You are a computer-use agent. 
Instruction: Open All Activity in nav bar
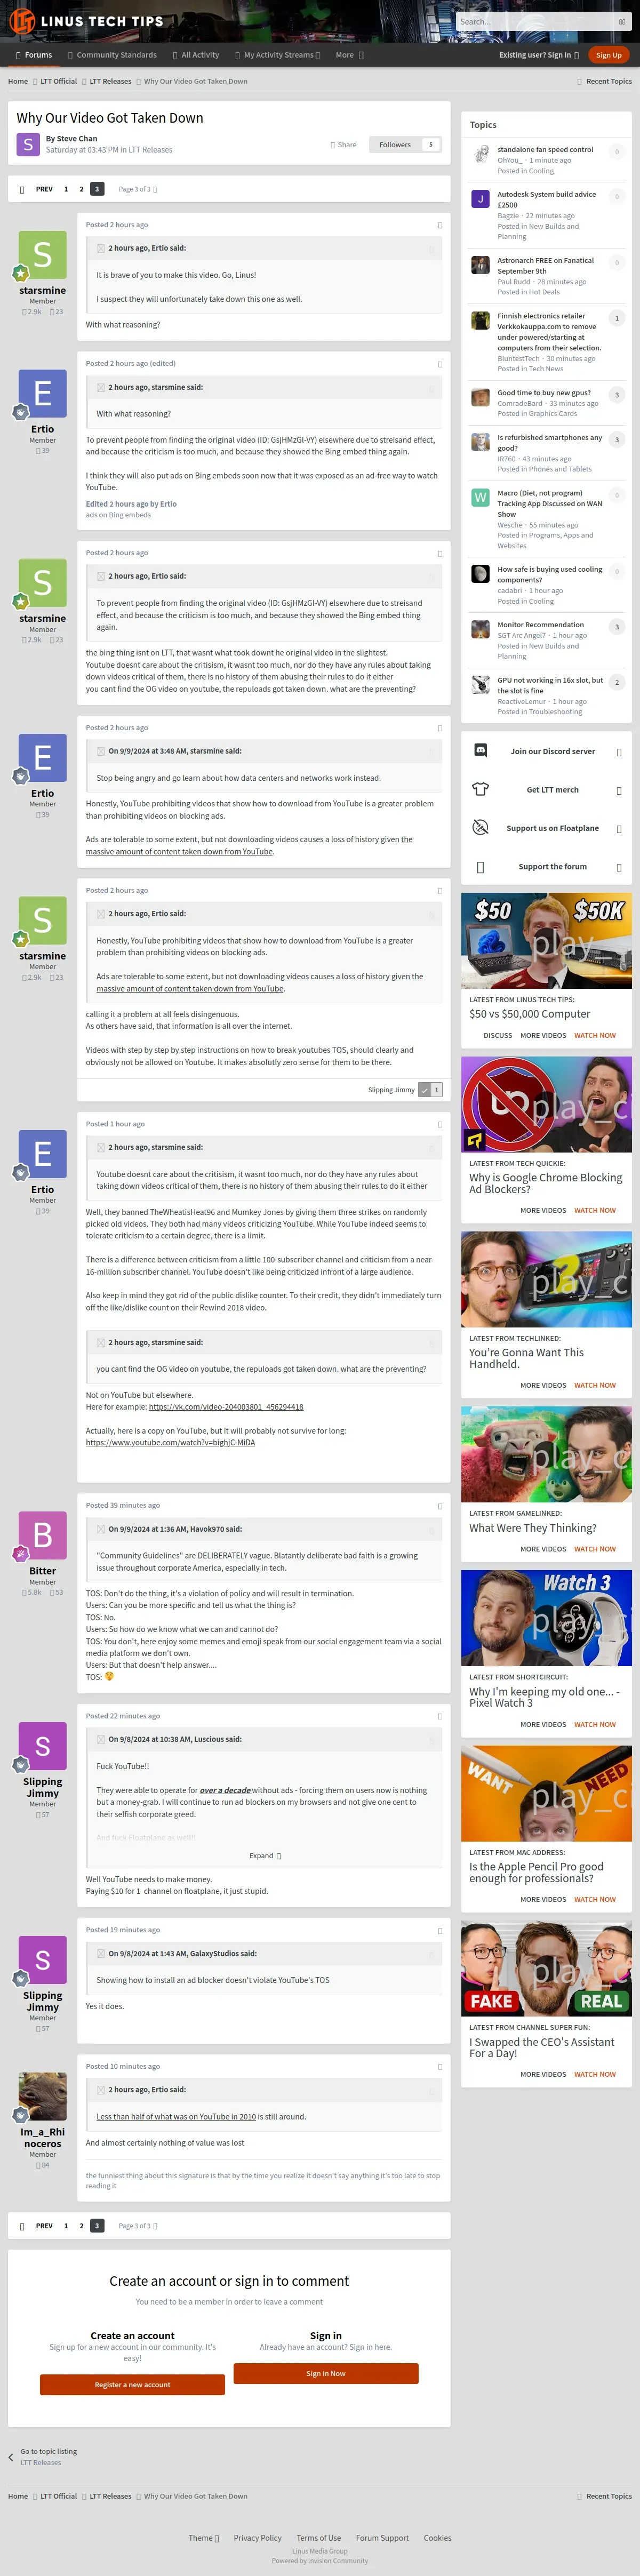coord(195,55)
